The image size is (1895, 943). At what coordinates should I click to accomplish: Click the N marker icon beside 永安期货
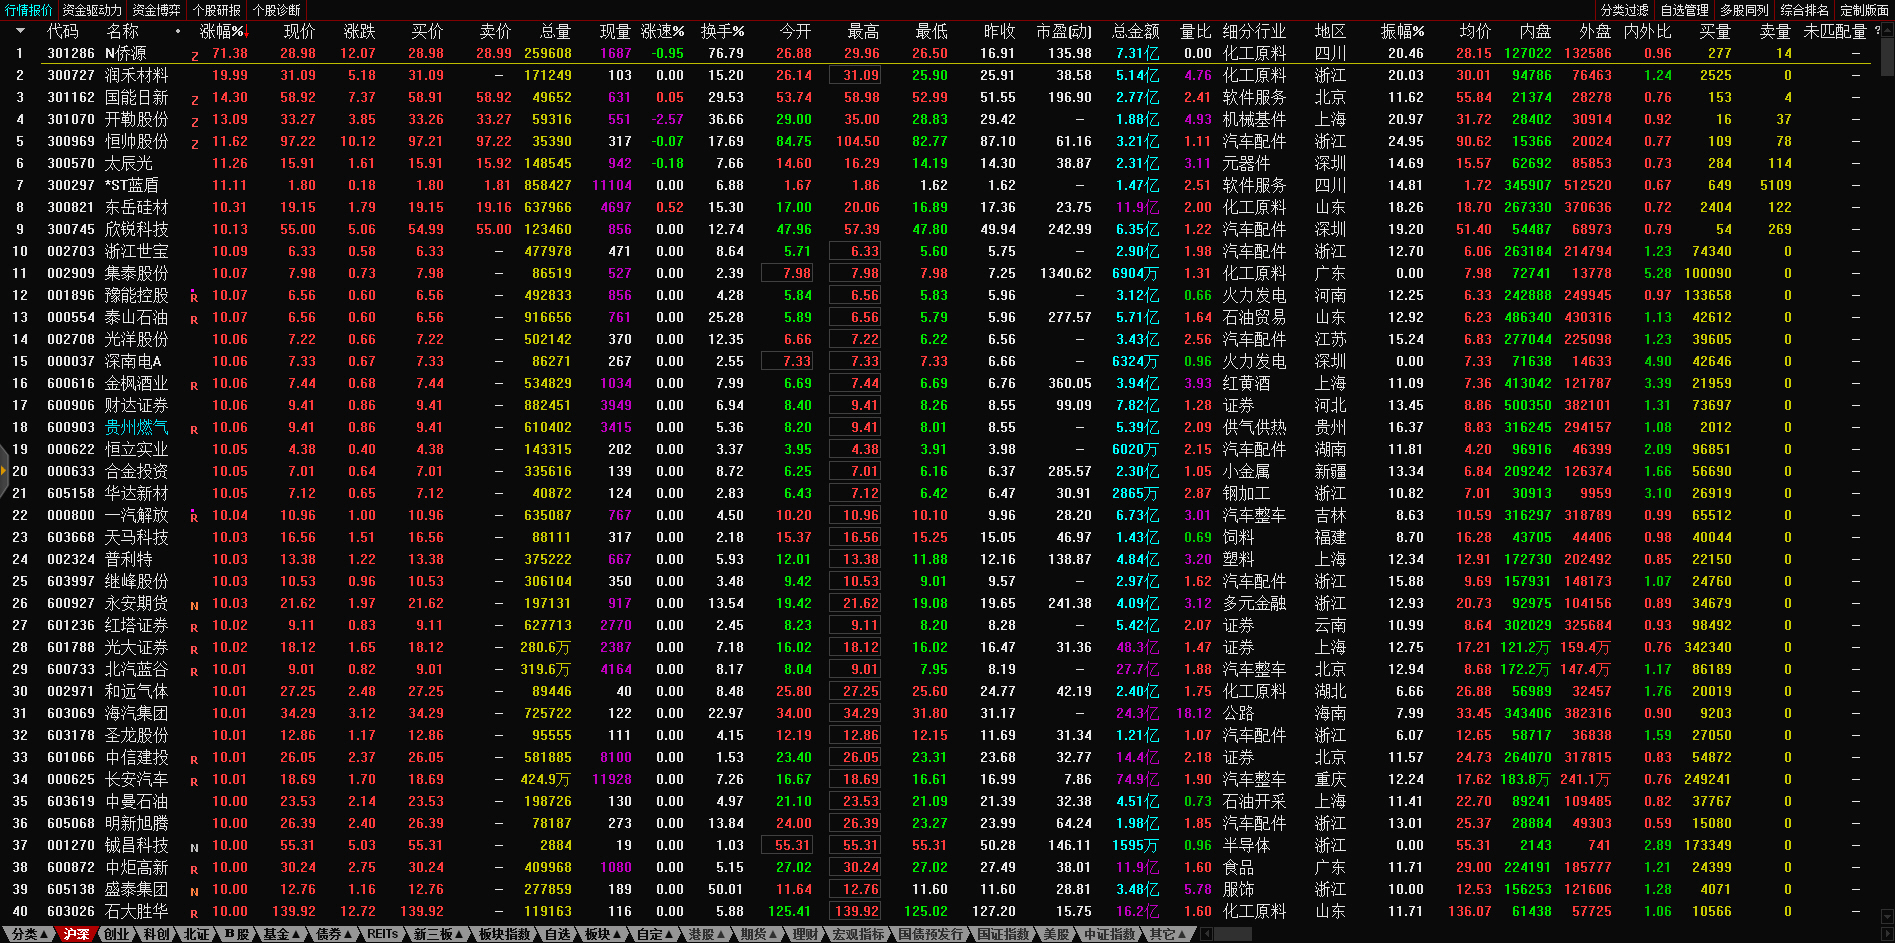(x=194, y=605)
